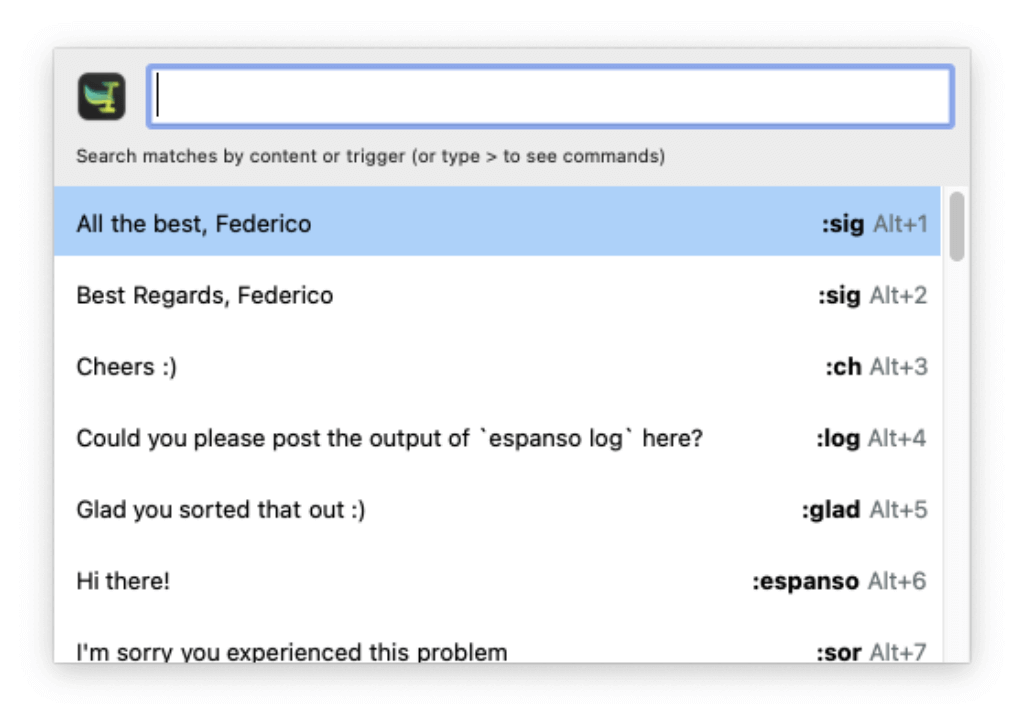Click the Alt+2 shortcut hint

tap(898, 296)
